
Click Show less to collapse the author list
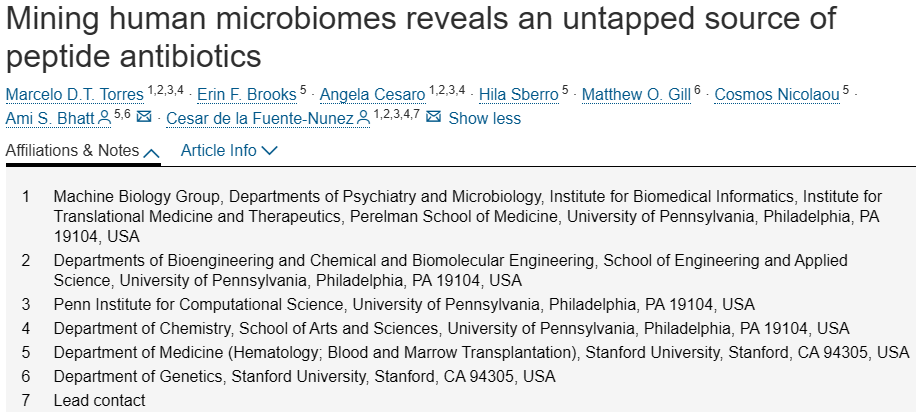click(x=484, y=118)
